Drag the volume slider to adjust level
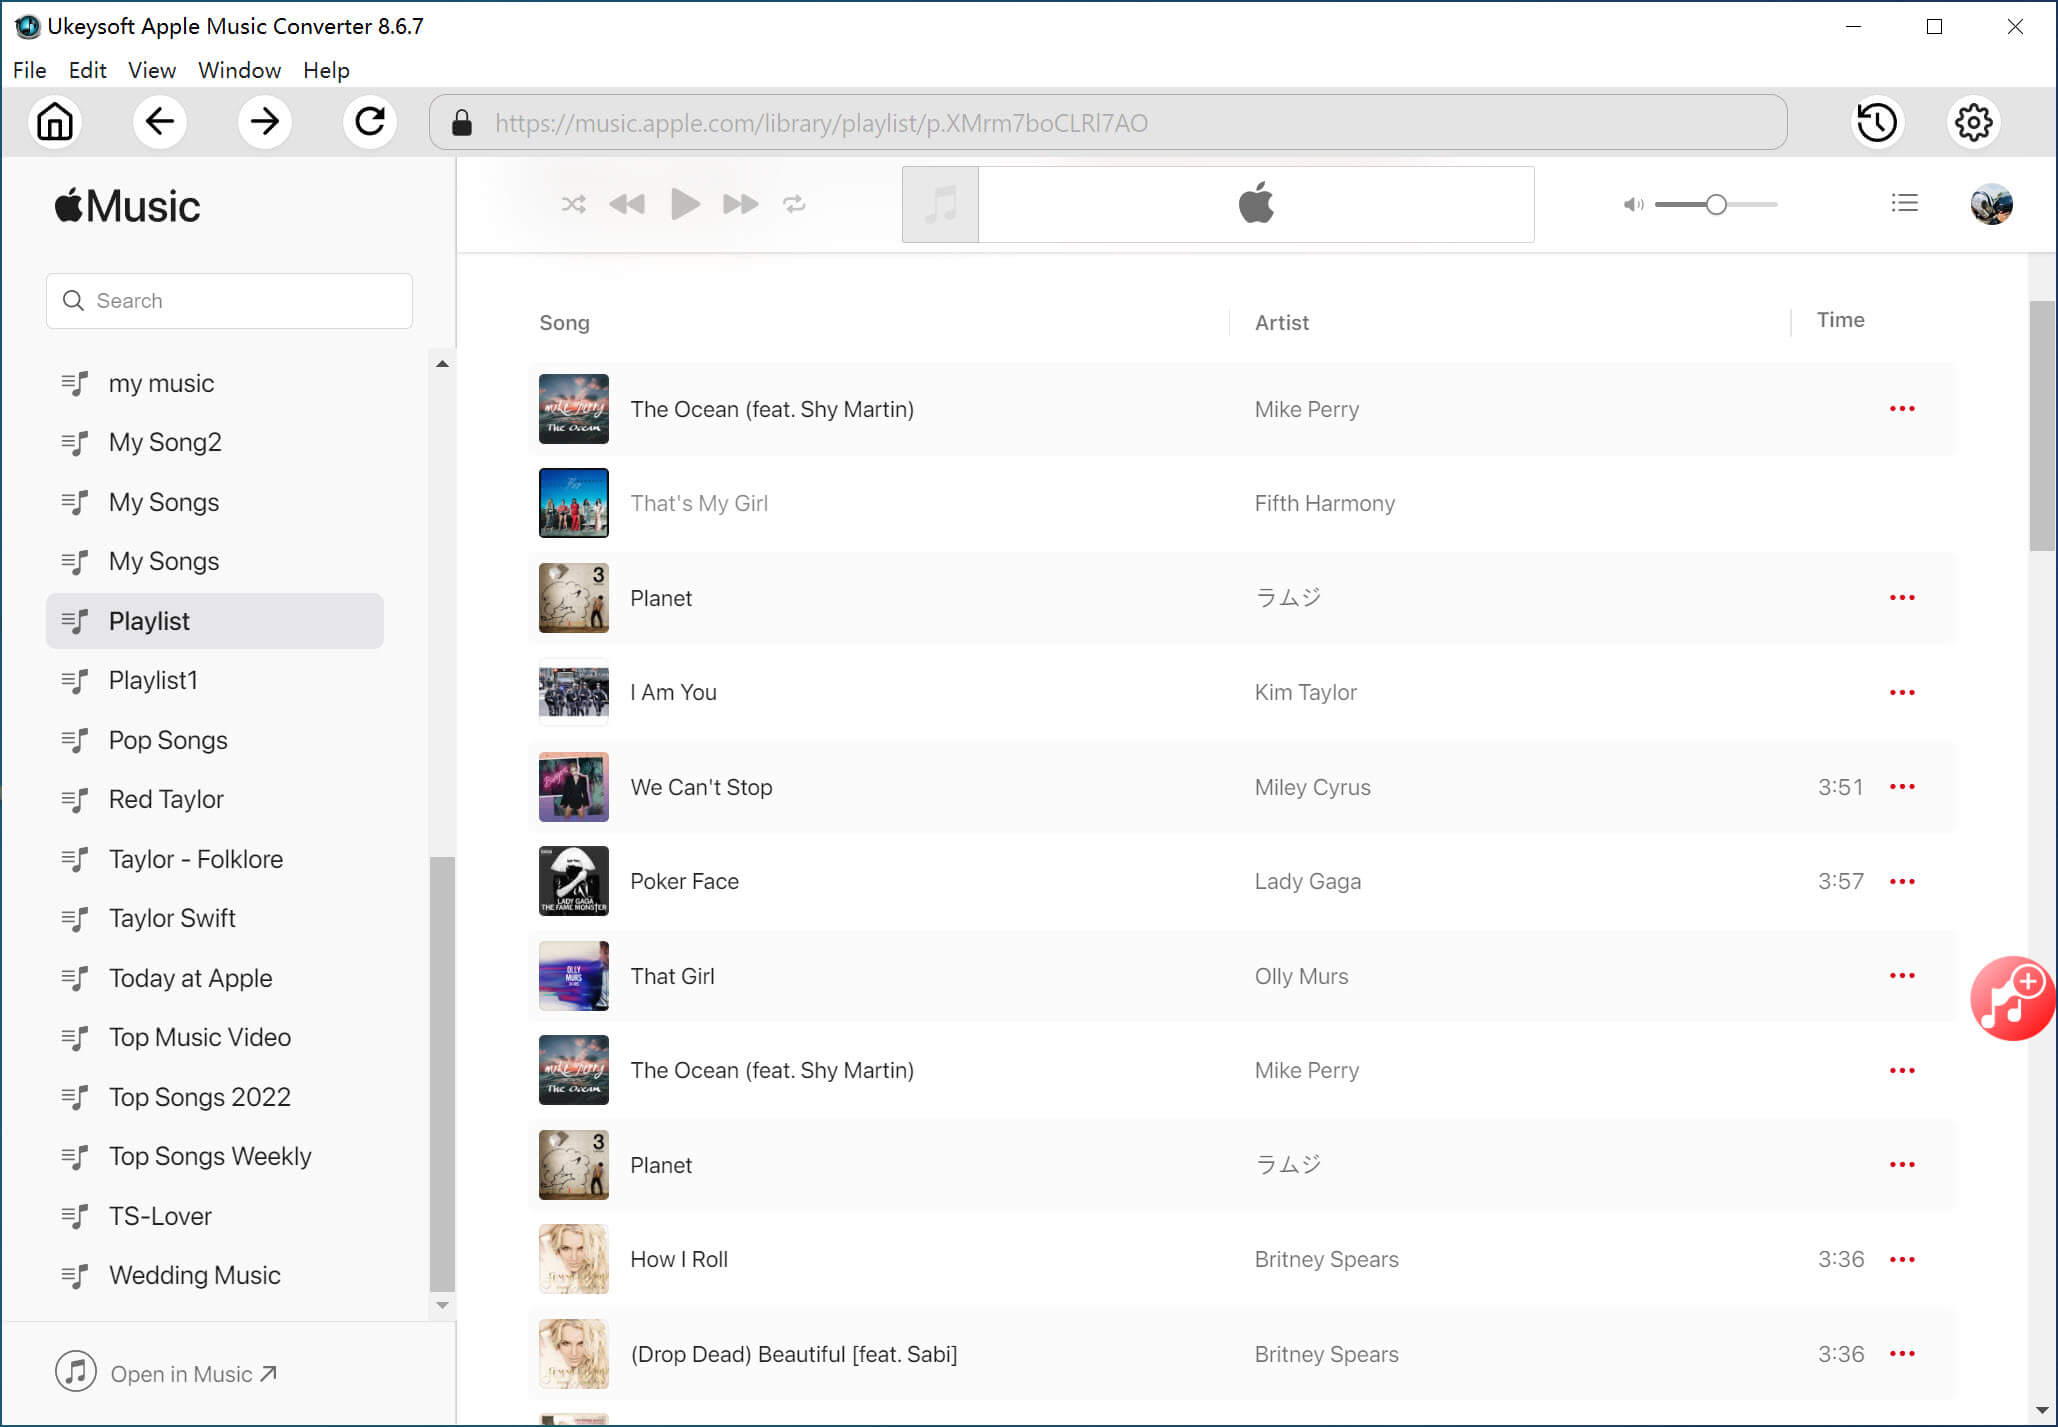The width and height of the screenshot is (2058, 1427). pos(1716,205)
